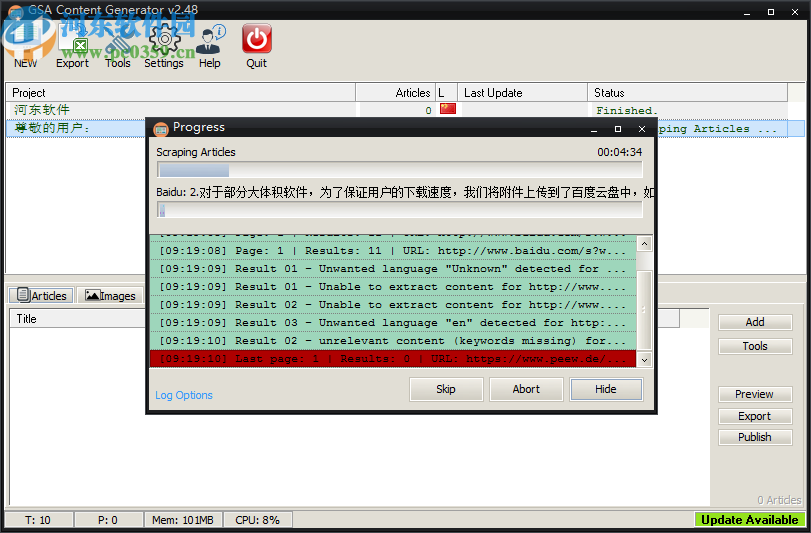Viewport: 811px width, 533px height.
Task: Click the Title column header
Action: [78, 318]
